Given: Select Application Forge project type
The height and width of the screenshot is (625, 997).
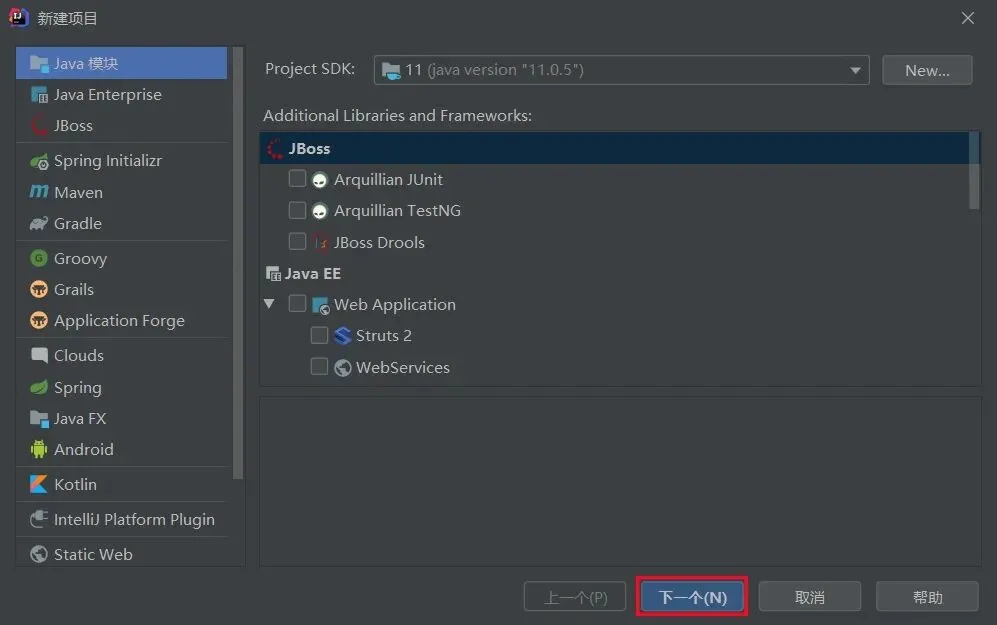Looking at the screenshot, I should click(121, 320).
